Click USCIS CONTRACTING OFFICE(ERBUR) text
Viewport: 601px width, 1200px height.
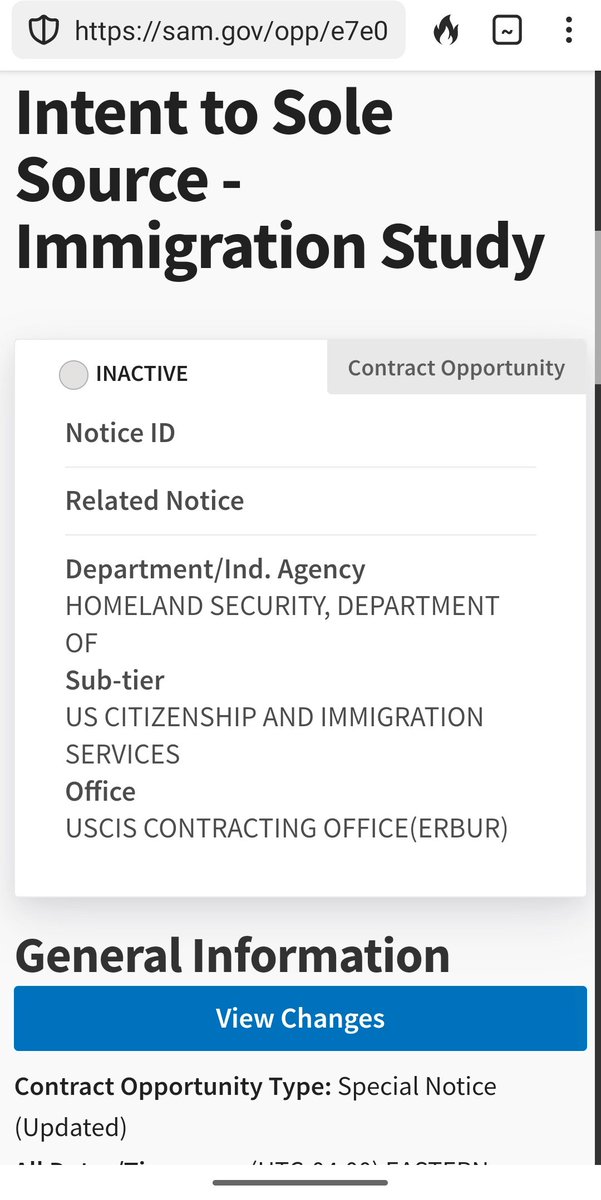(287, 828)
